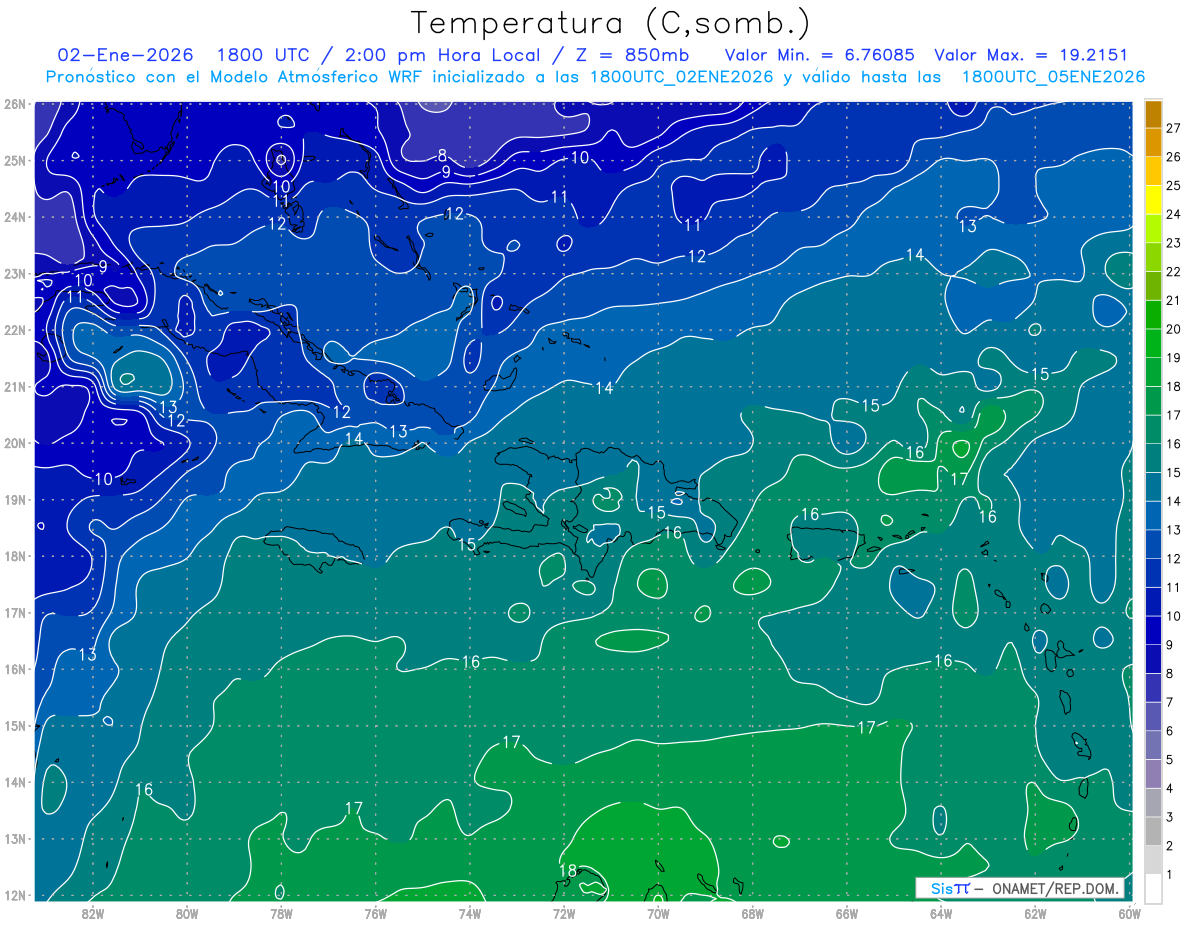This screenshot has height=927, width=1200.
Task: Click the 16N latitude axis label
Action: (14, 669)
